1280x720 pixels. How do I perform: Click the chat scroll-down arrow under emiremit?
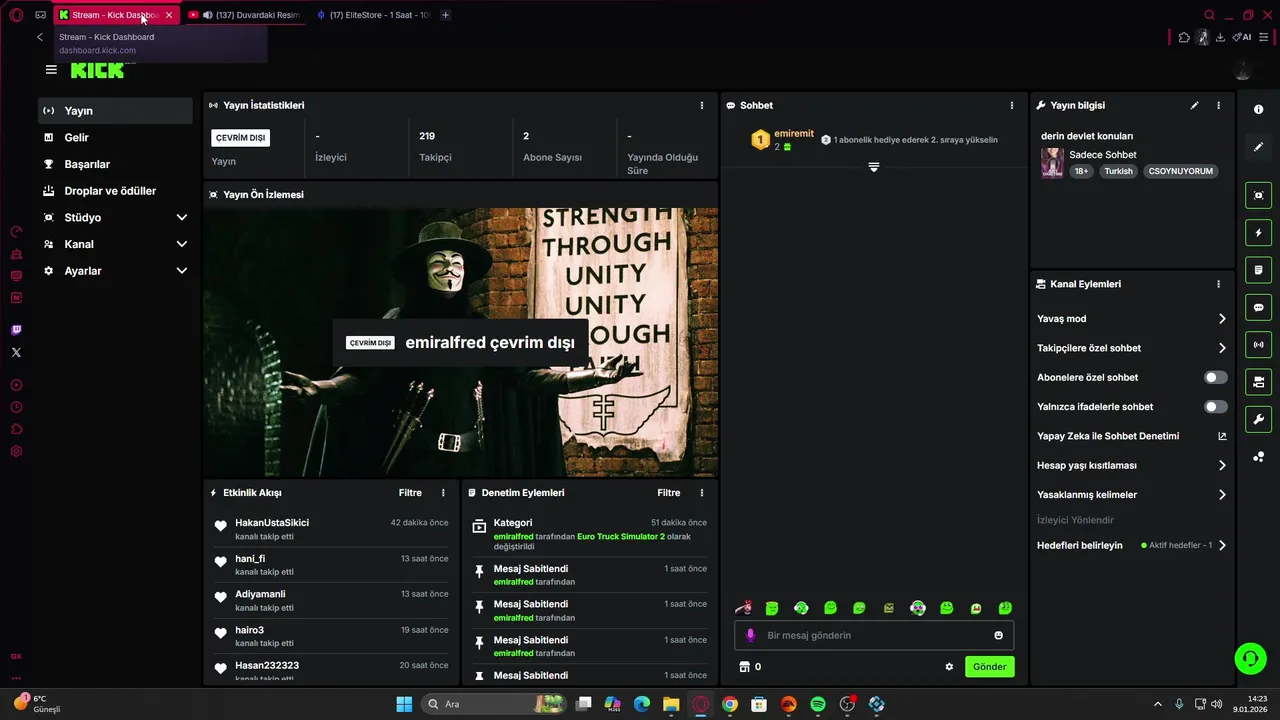coord(873,167)
